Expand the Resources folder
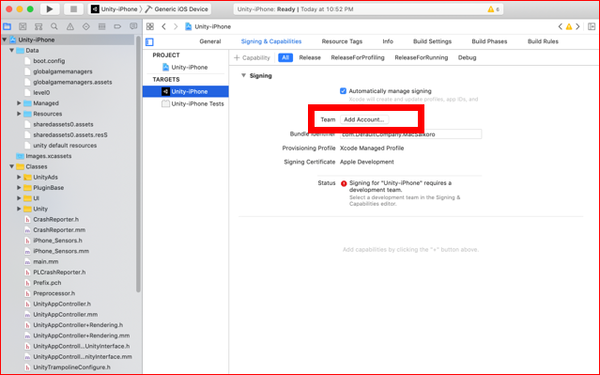The width and height of the screenshot is (600, 375). (19, 114)
